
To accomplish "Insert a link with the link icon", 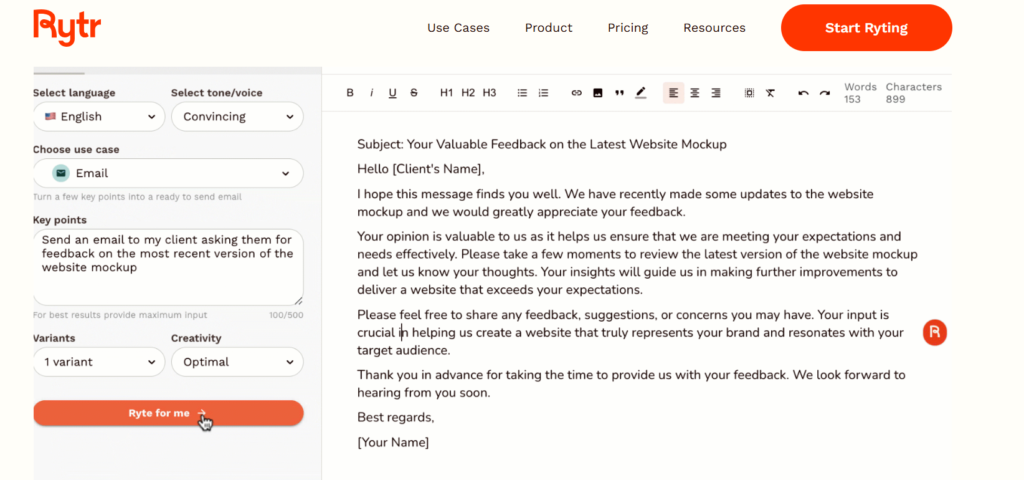I will click(576, 93).
